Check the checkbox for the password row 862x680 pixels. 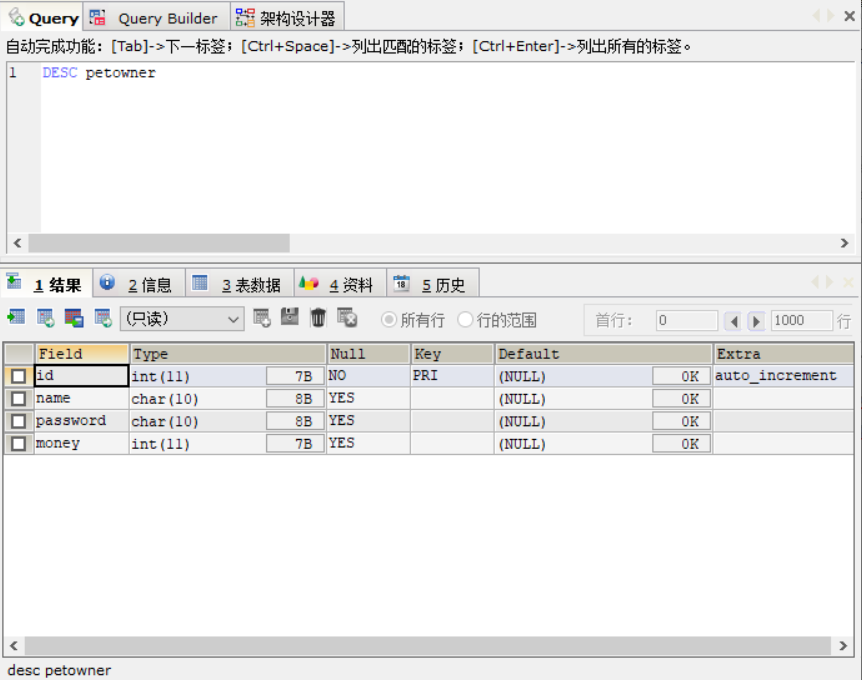tap(18, 421)
